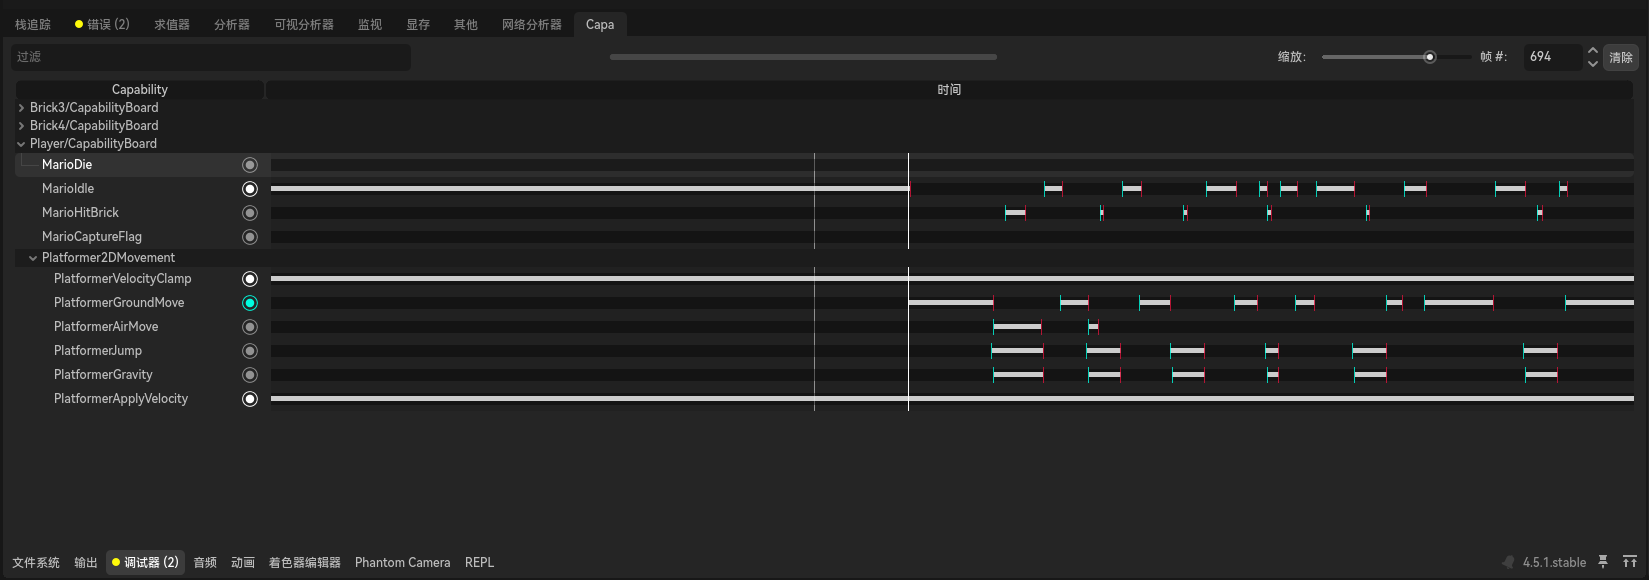Image resolution: width=1649 pixels, height=580 pixels.
Task: Open the 文件系统 bottom panel
Action: (36, 563)
